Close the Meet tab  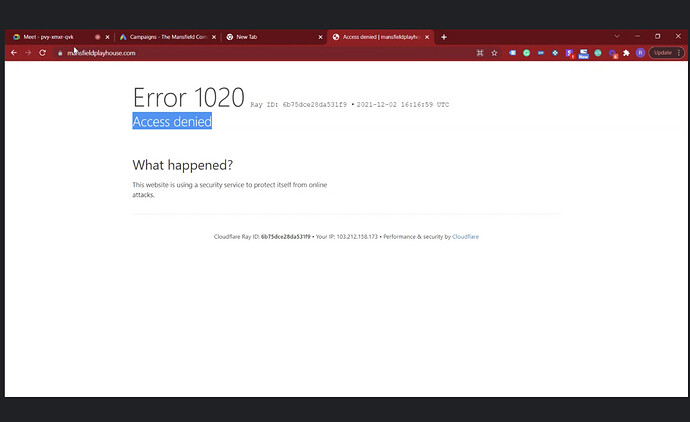coord(107,37)
